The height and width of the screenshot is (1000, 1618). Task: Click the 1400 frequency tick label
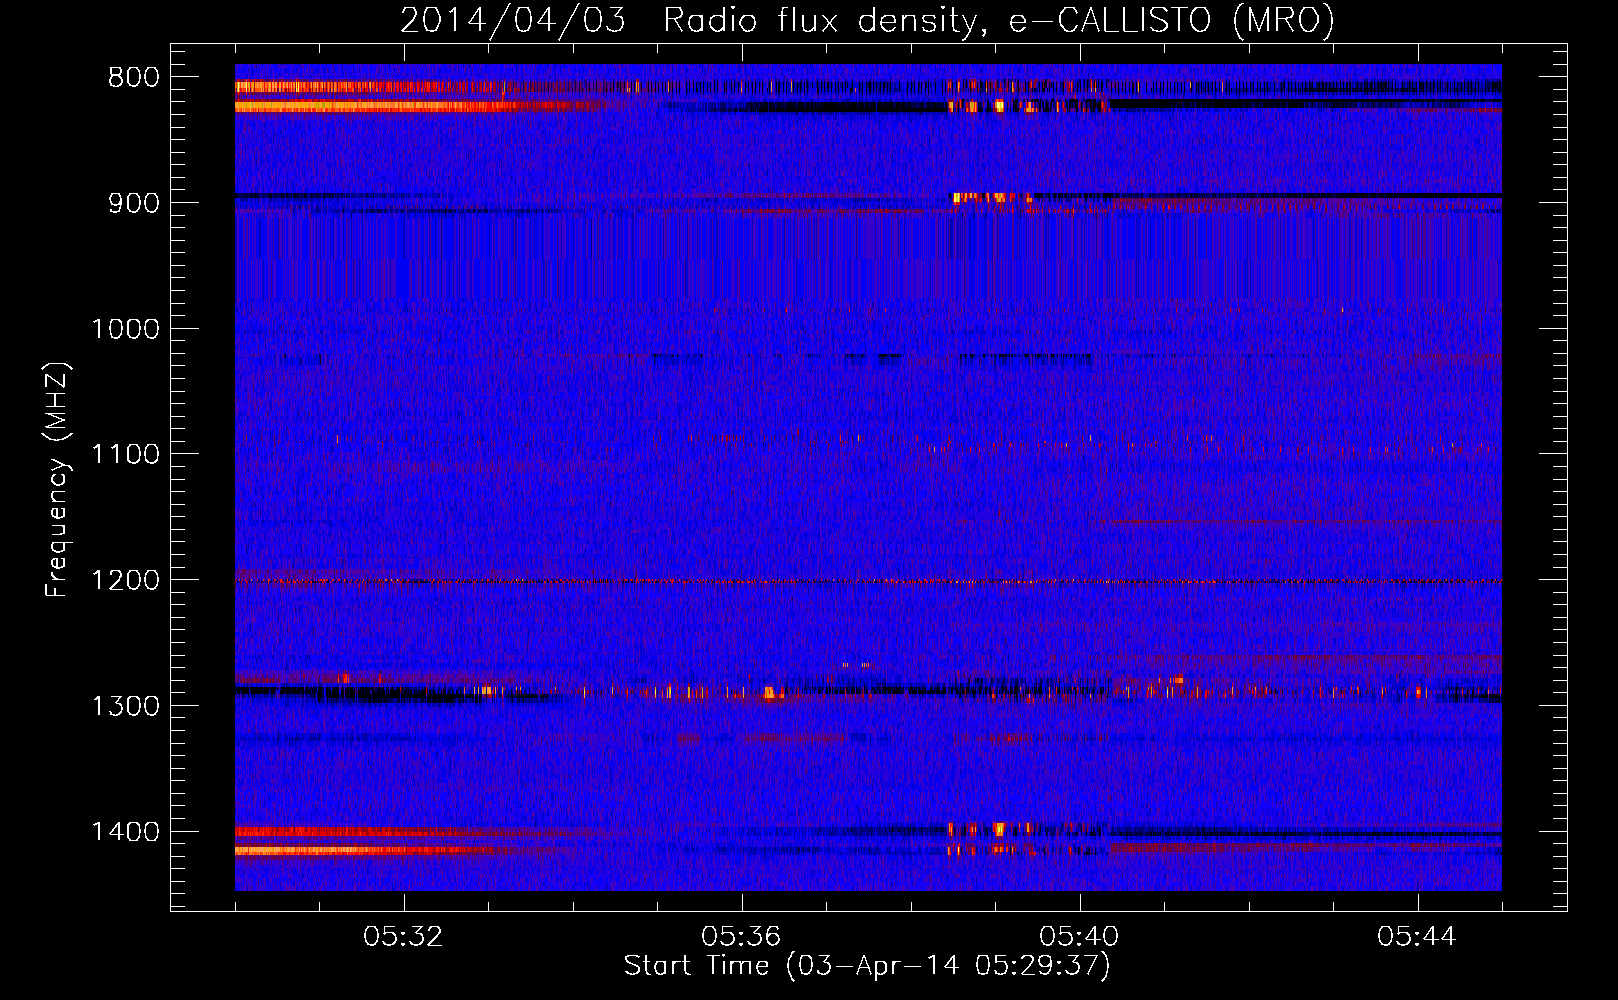point(125,832)
